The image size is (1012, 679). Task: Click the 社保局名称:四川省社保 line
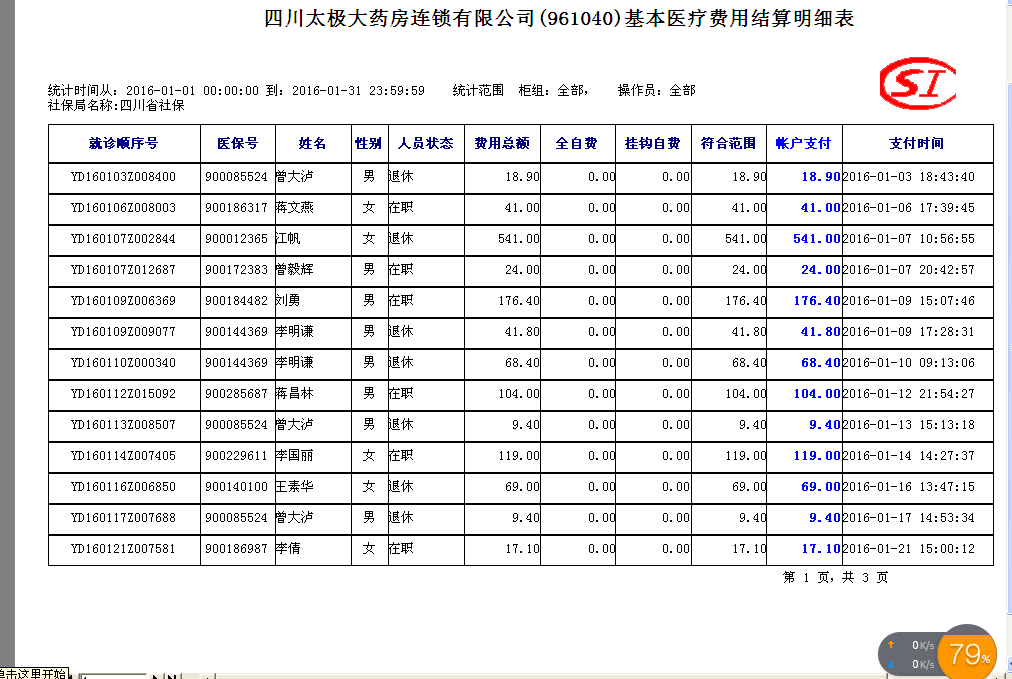pos(116,105)
